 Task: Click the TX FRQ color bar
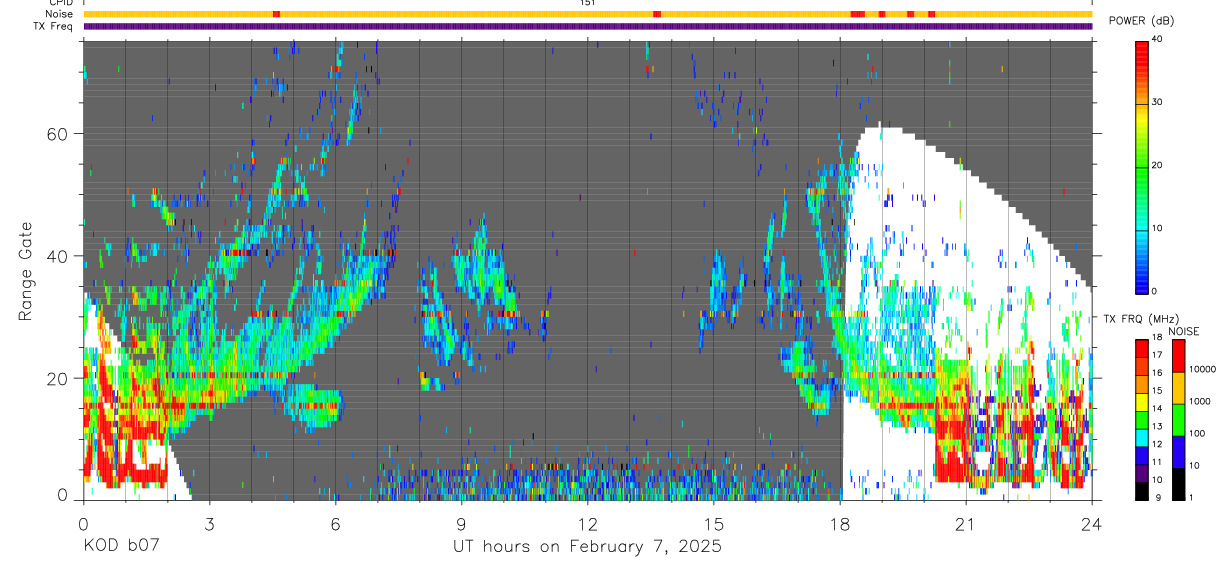1143,420
